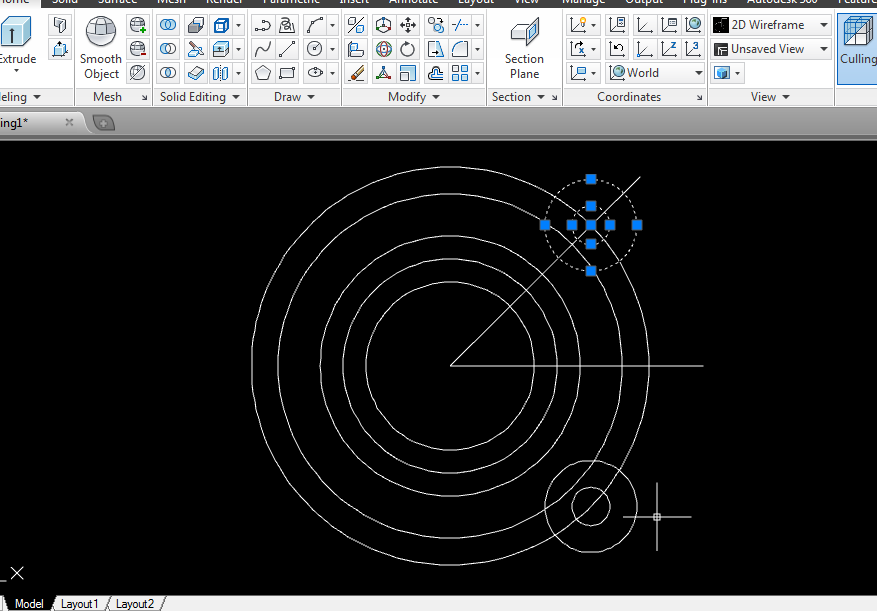877x611 pixels.
Task: Open the Mesh panel dialog launcher arrow
Action: (x=144, y=97)
